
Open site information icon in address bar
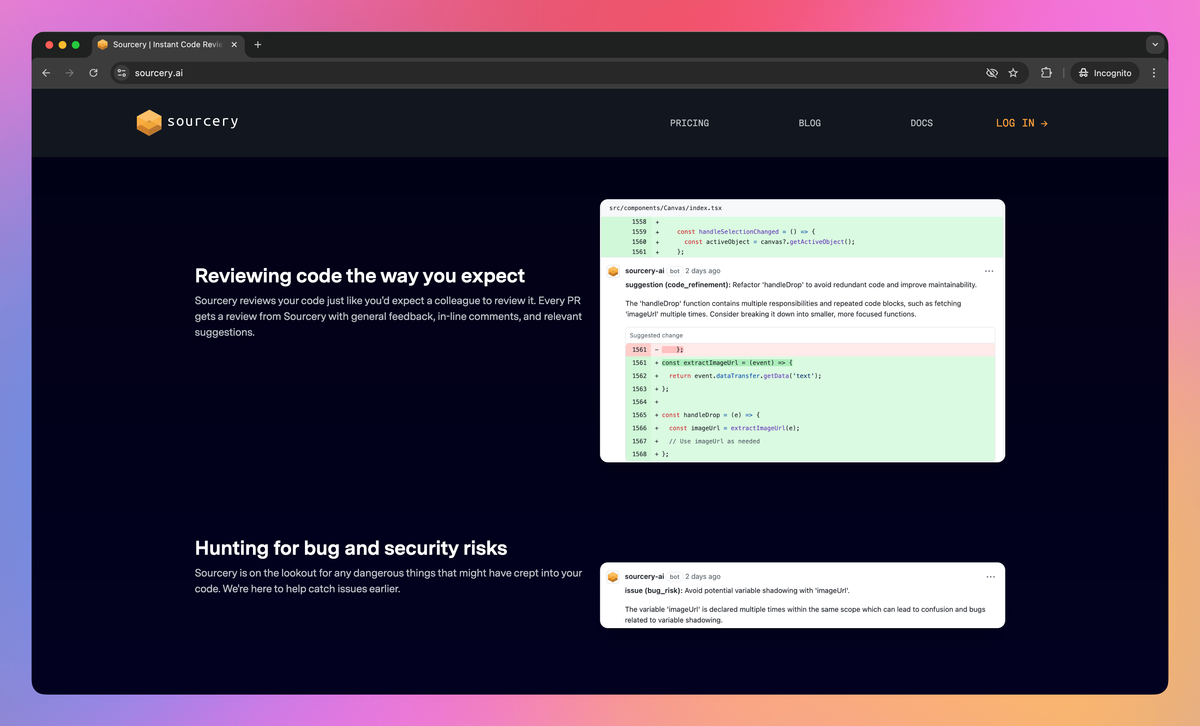(122, 73)
